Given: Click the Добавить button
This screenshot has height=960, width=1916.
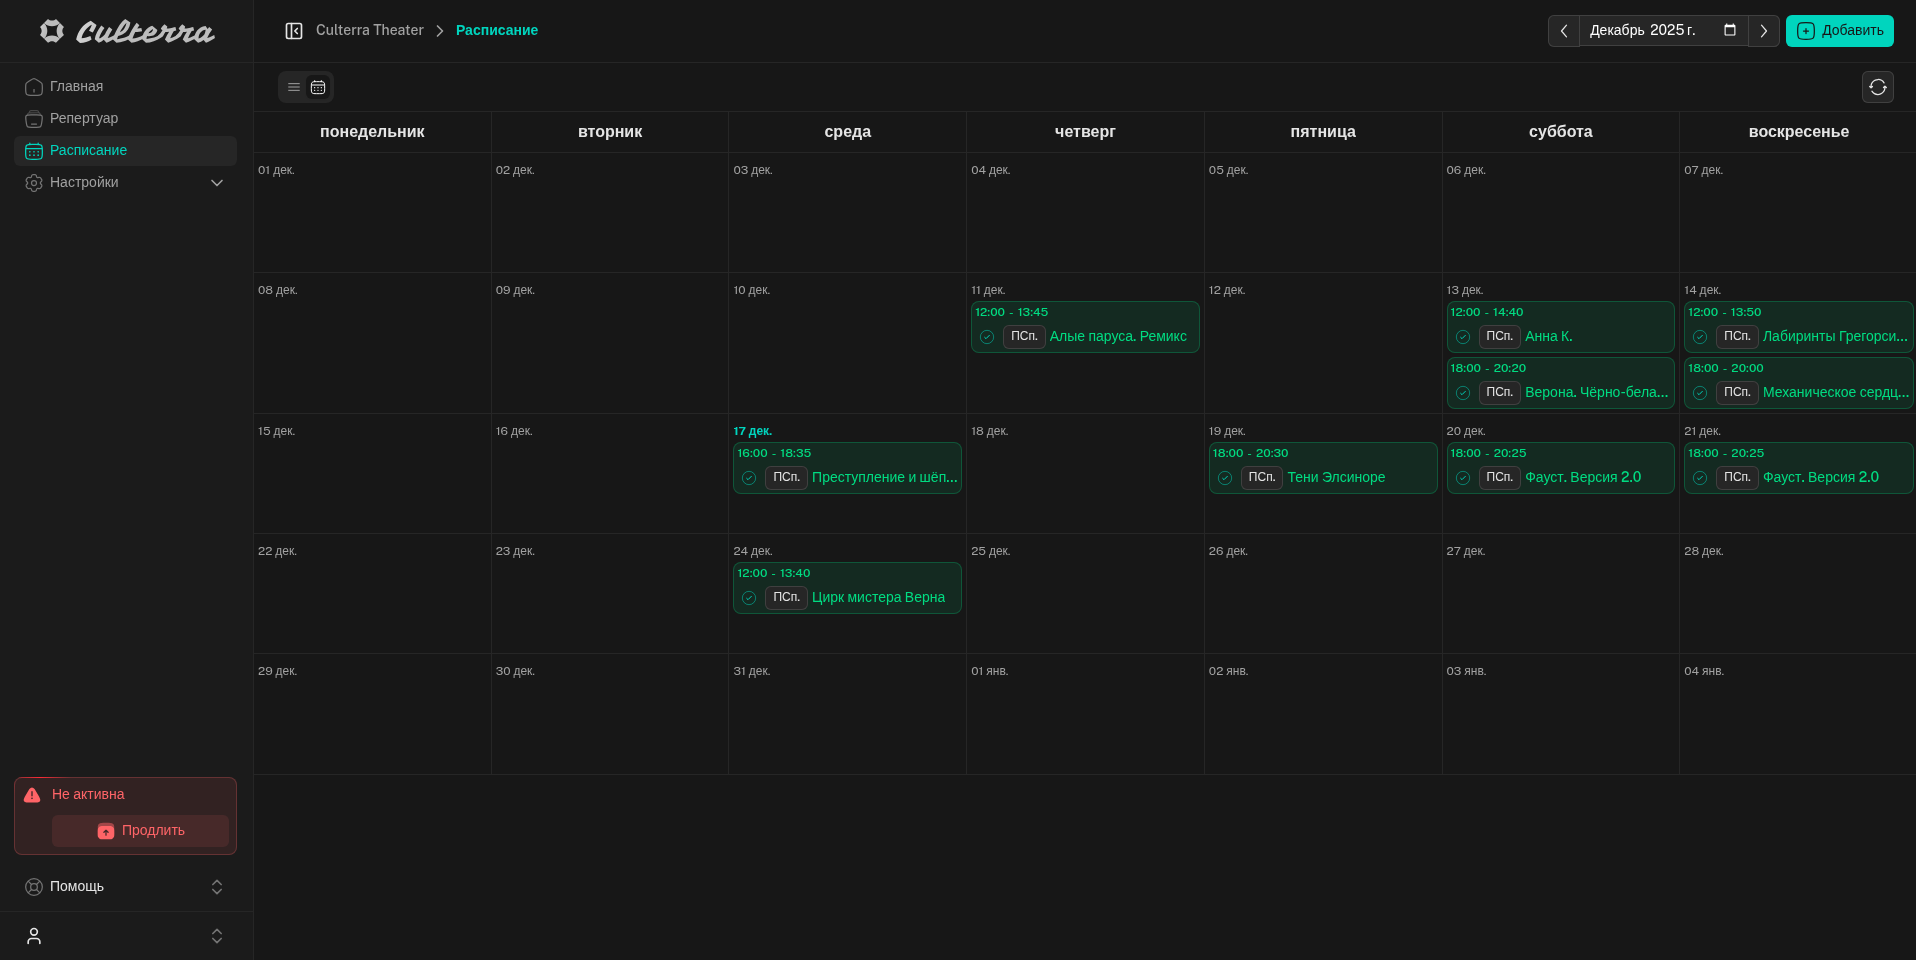Looking at the screenshot, I should pos(1839,31).
